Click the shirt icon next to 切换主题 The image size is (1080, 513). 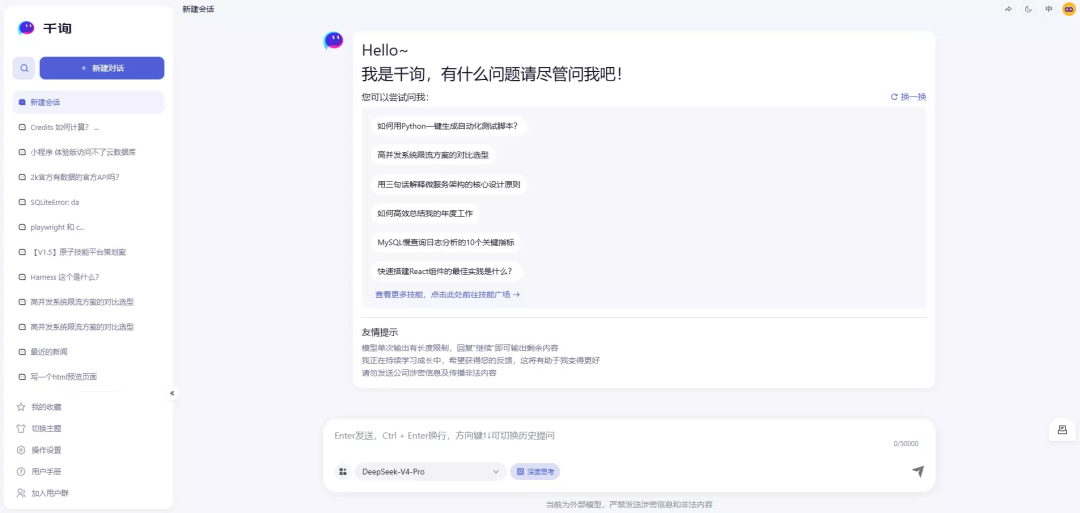pyautogui.click(x=21, y=428)
